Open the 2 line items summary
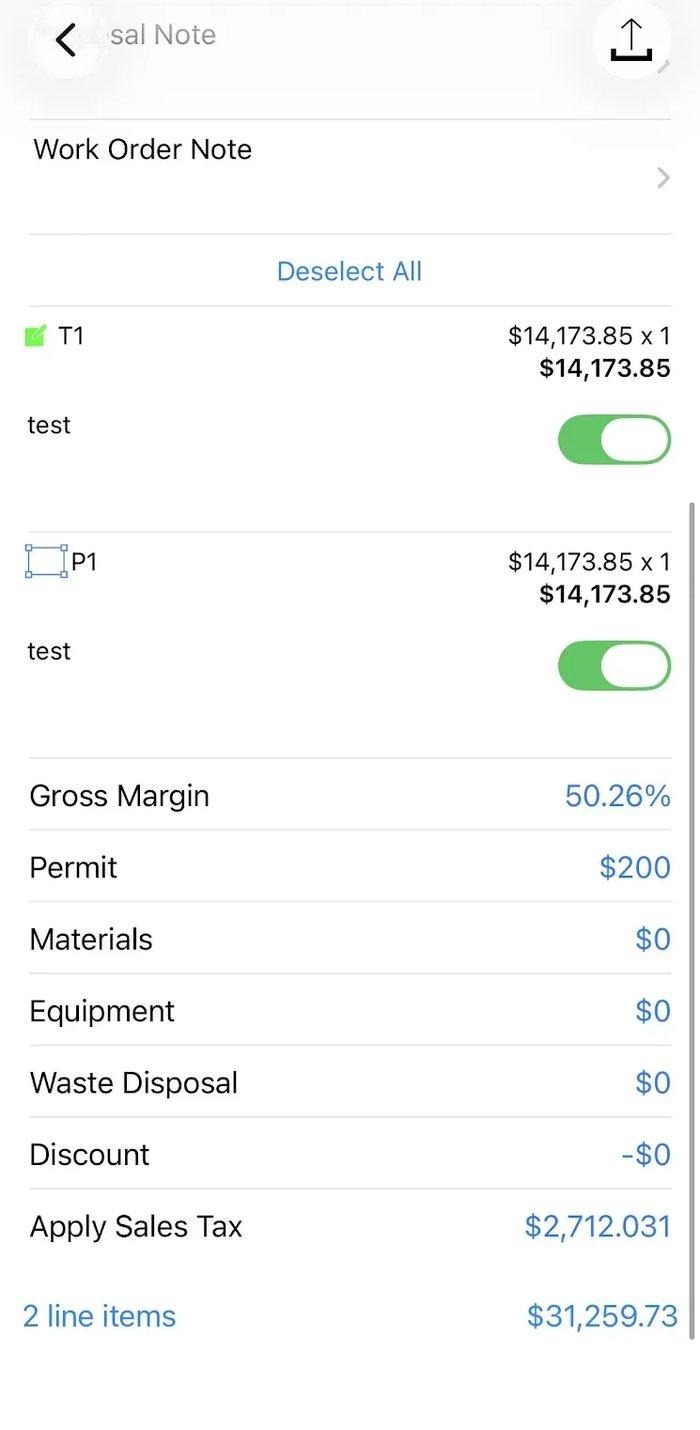700x1430 pixels. 99,1316
